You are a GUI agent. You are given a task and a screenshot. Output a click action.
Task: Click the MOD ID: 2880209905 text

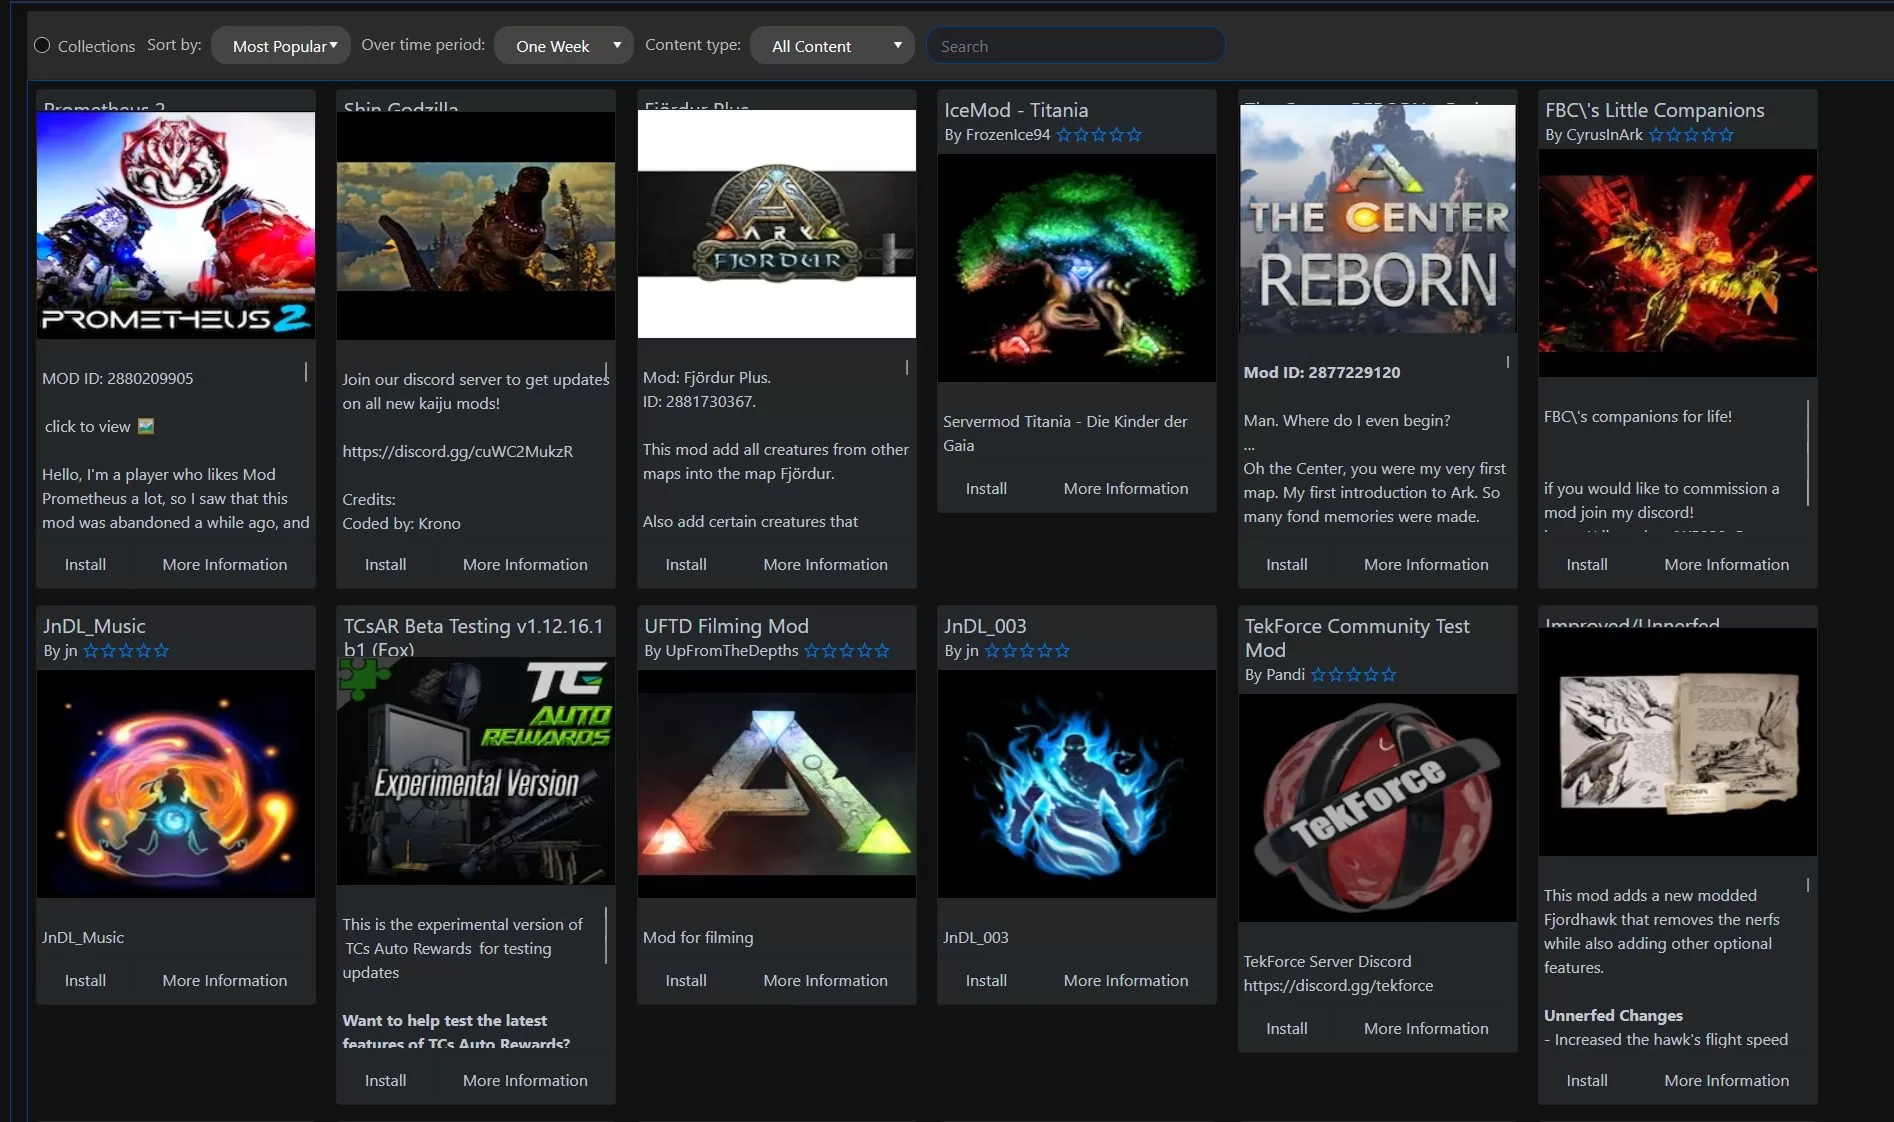(x=118, y=378)
